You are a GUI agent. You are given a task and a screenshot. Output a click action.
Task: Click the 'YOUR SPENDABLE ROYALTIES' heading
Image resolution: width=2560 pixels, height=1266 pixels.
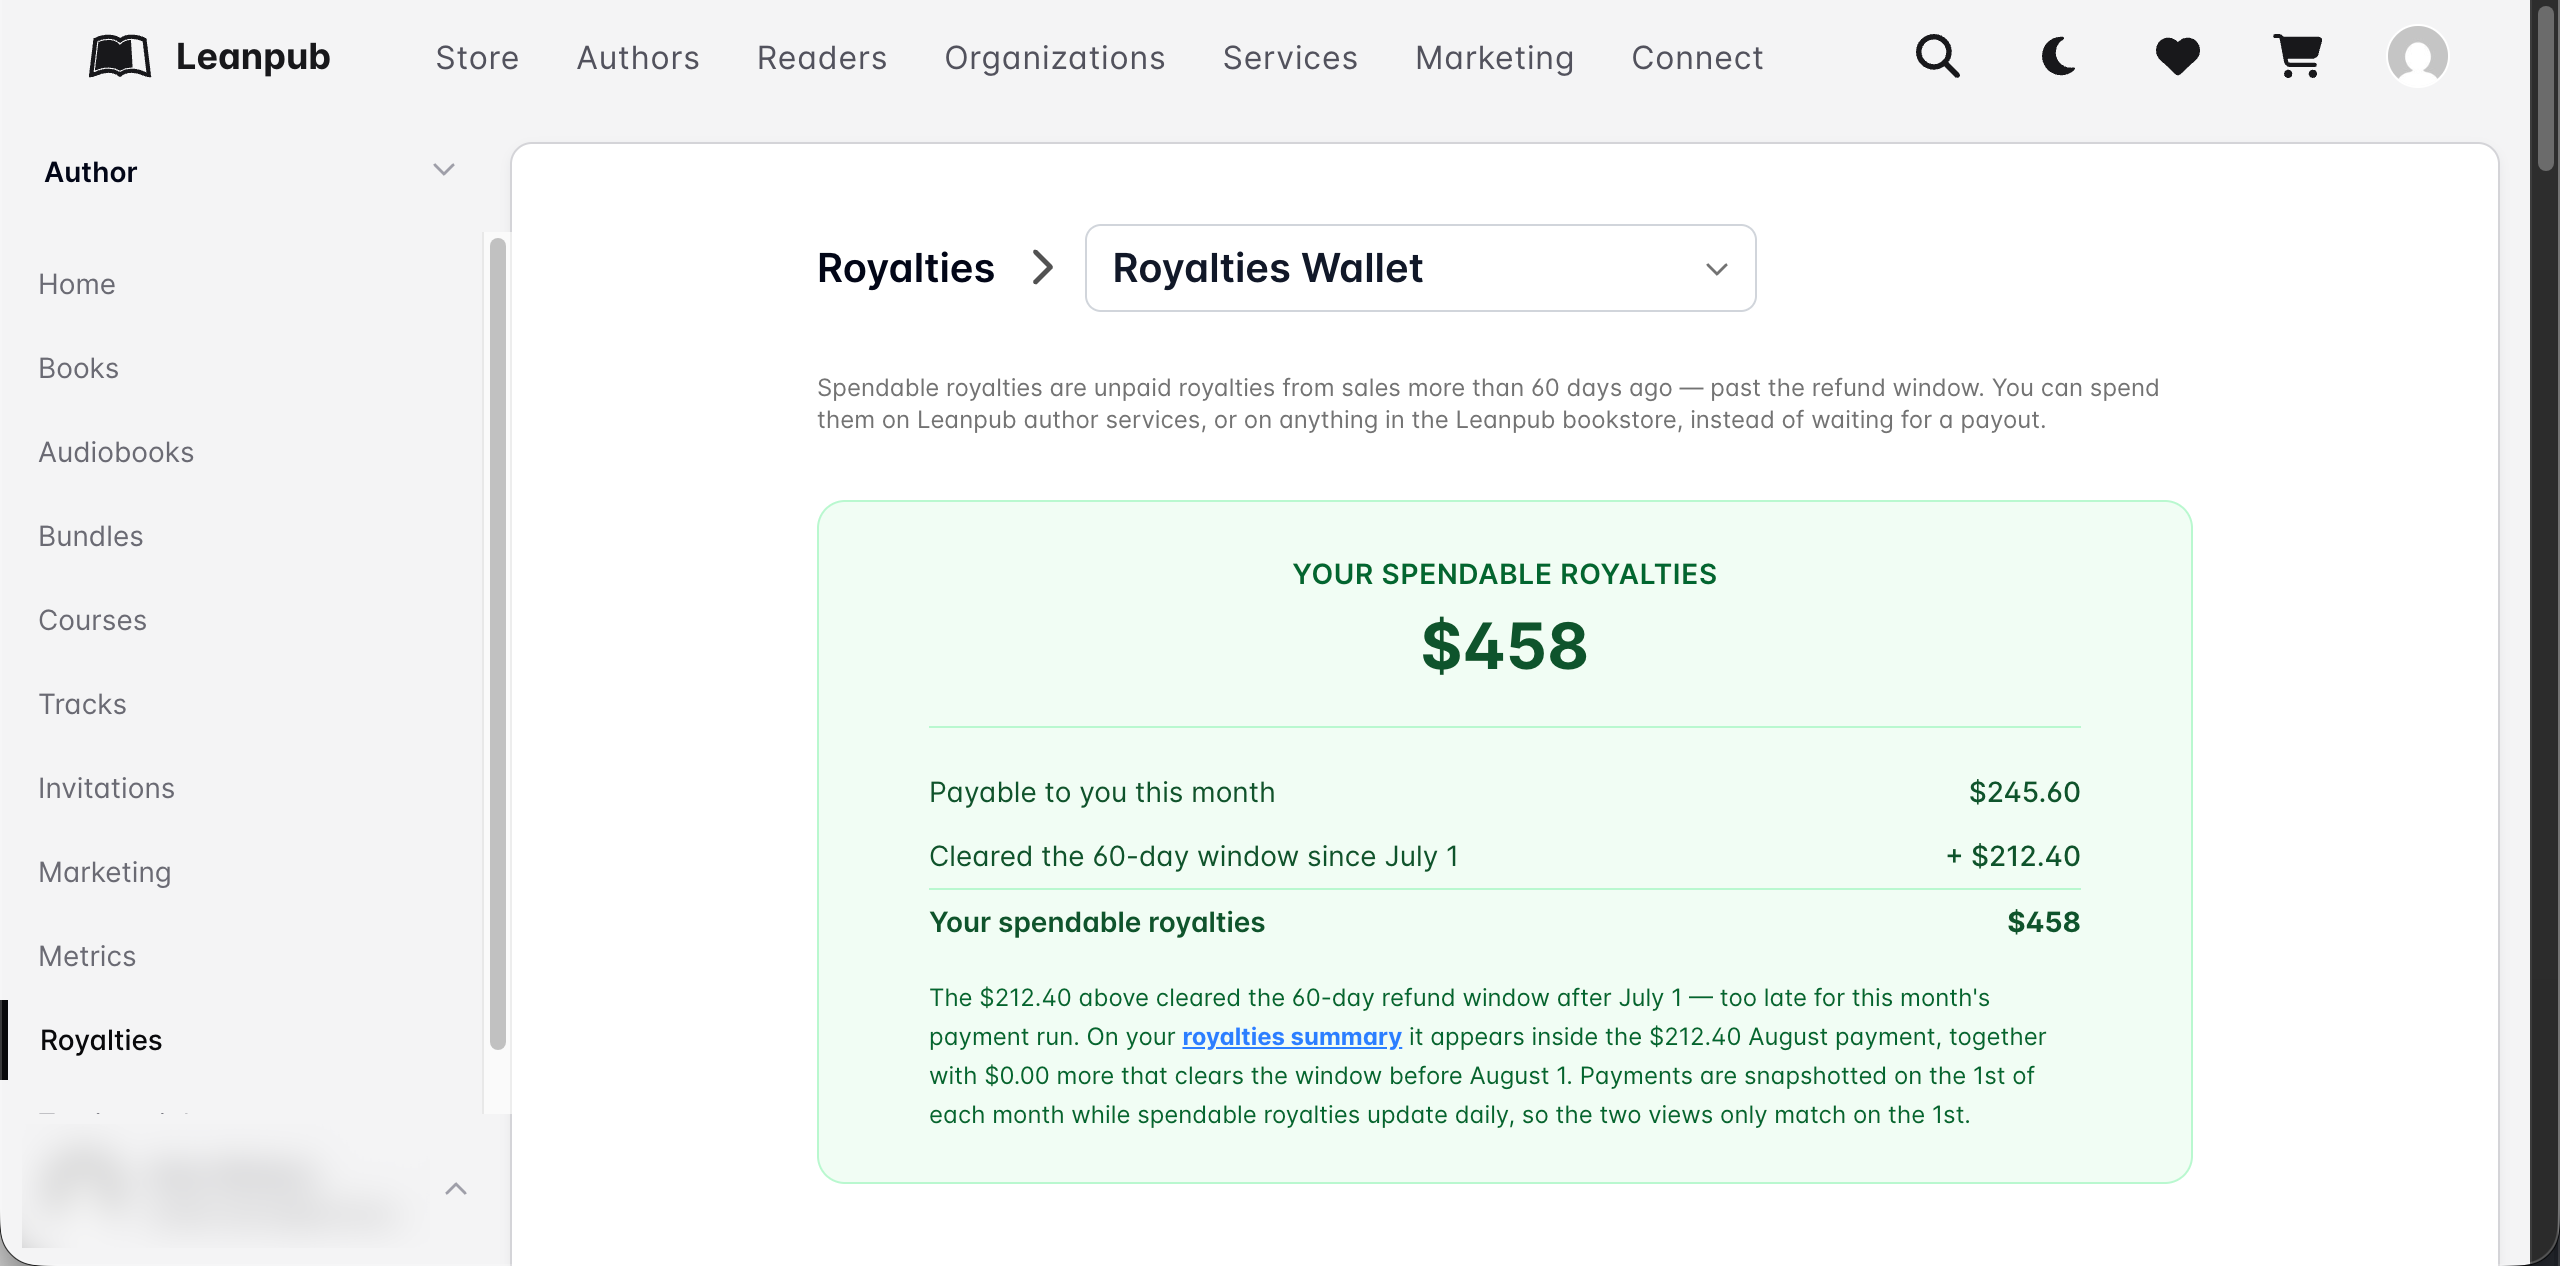point(1504,574)
